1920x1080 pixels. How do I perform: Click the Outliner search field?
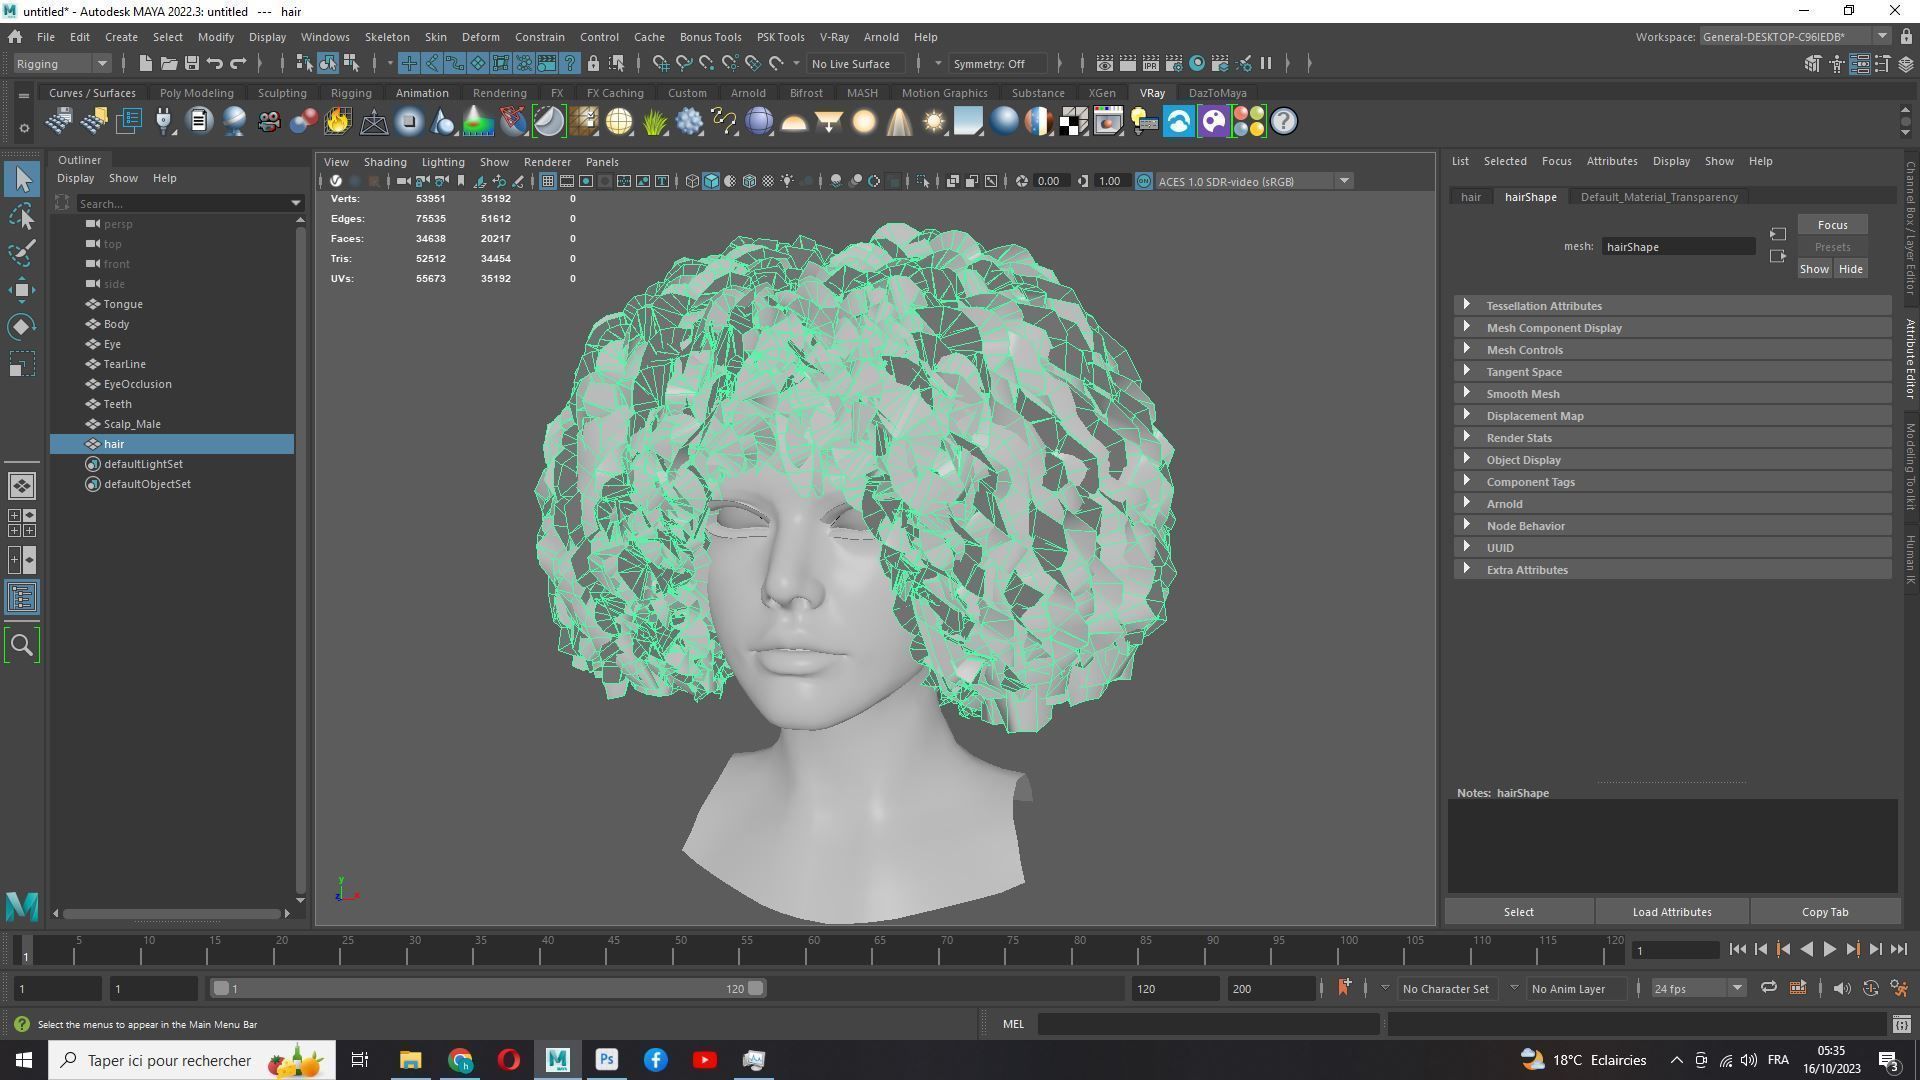186,203
